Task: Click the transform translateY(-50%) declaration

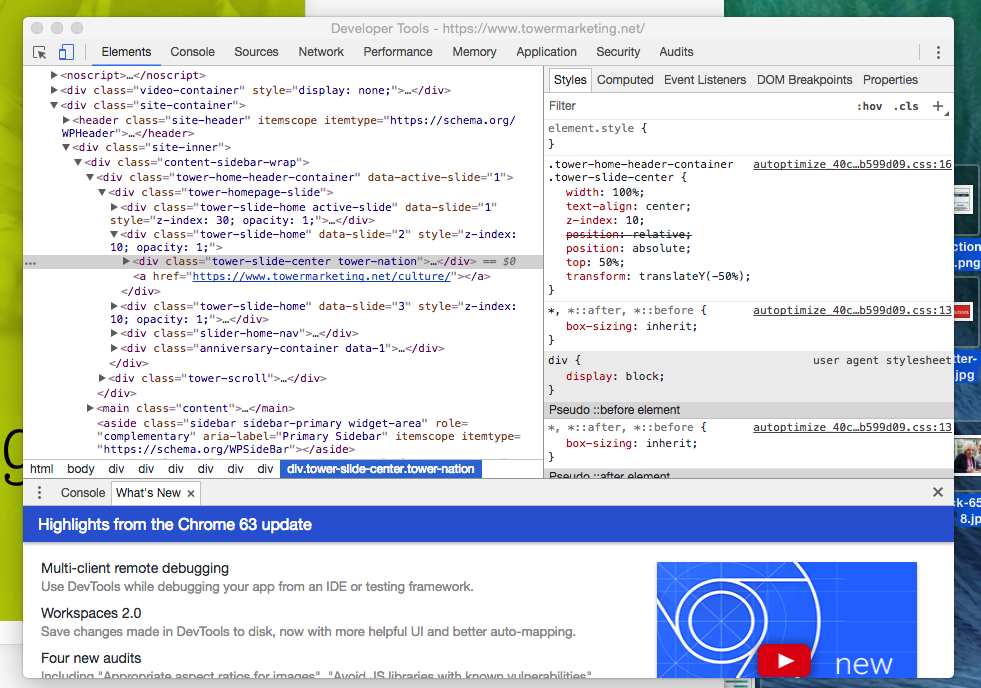Action: [x=658, y=276]
